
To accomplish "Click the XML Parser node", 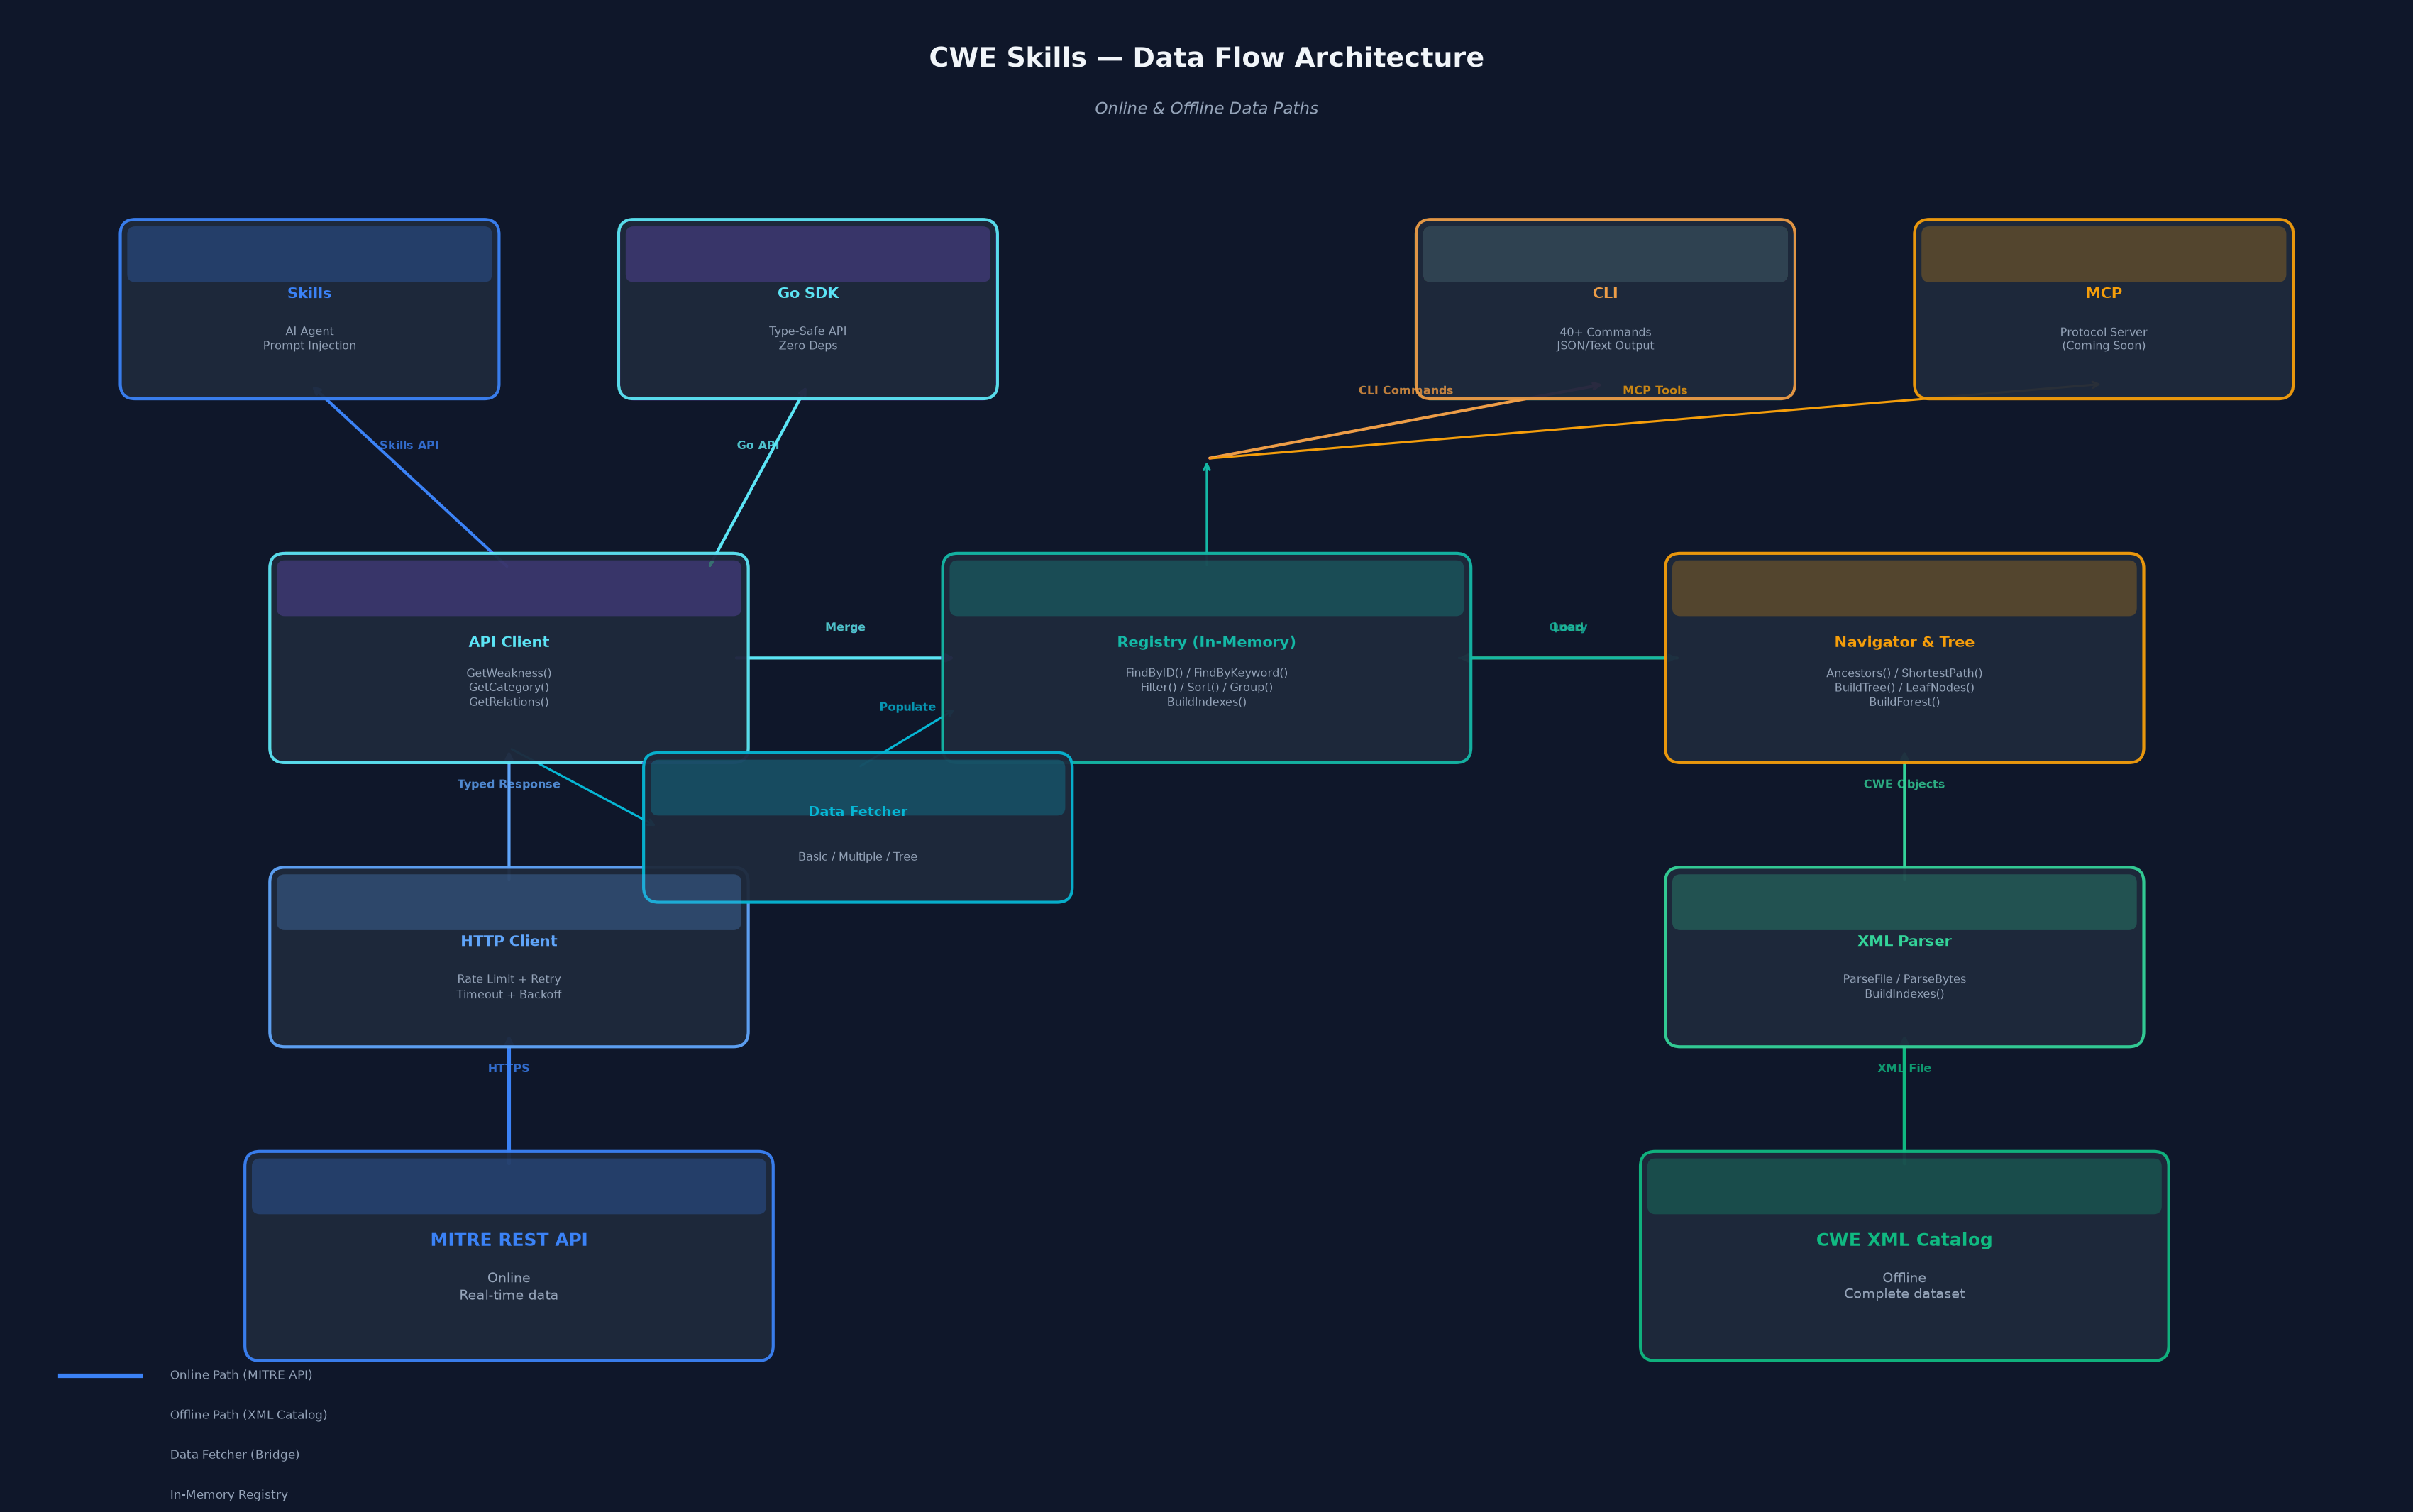I will tap(1904, 957).
